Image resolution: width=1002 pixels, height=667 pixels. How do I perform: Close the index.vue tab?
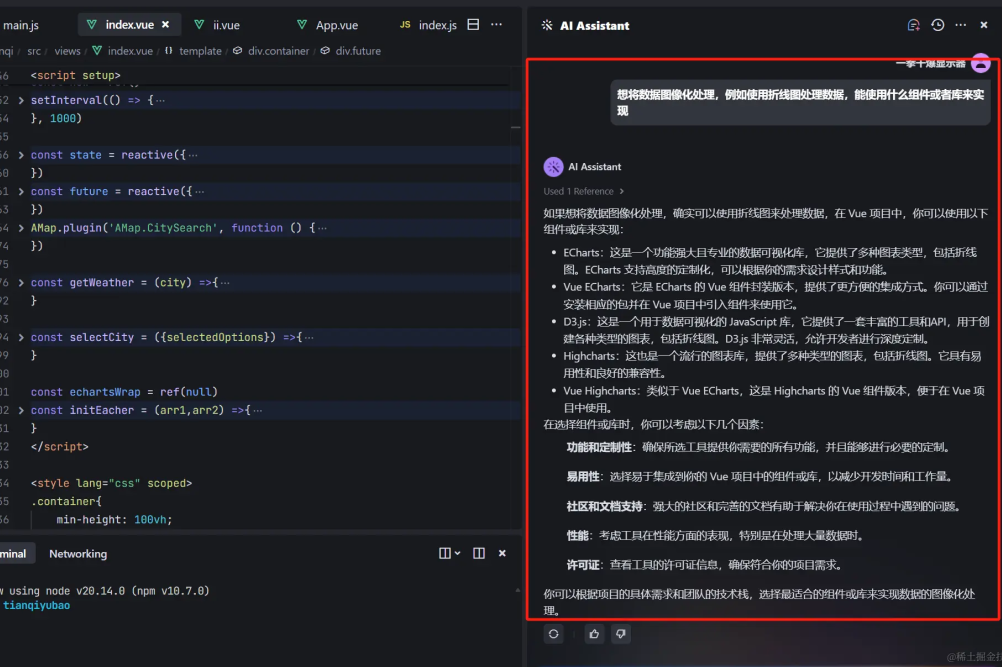[166, 25]
